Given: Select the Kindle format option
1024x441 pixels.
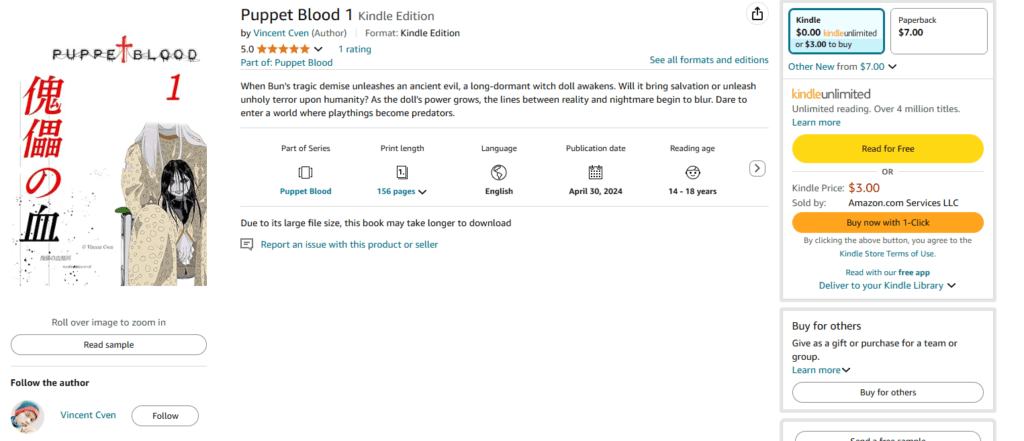Looking at the screenshot, I should click(x=836, y=31).
